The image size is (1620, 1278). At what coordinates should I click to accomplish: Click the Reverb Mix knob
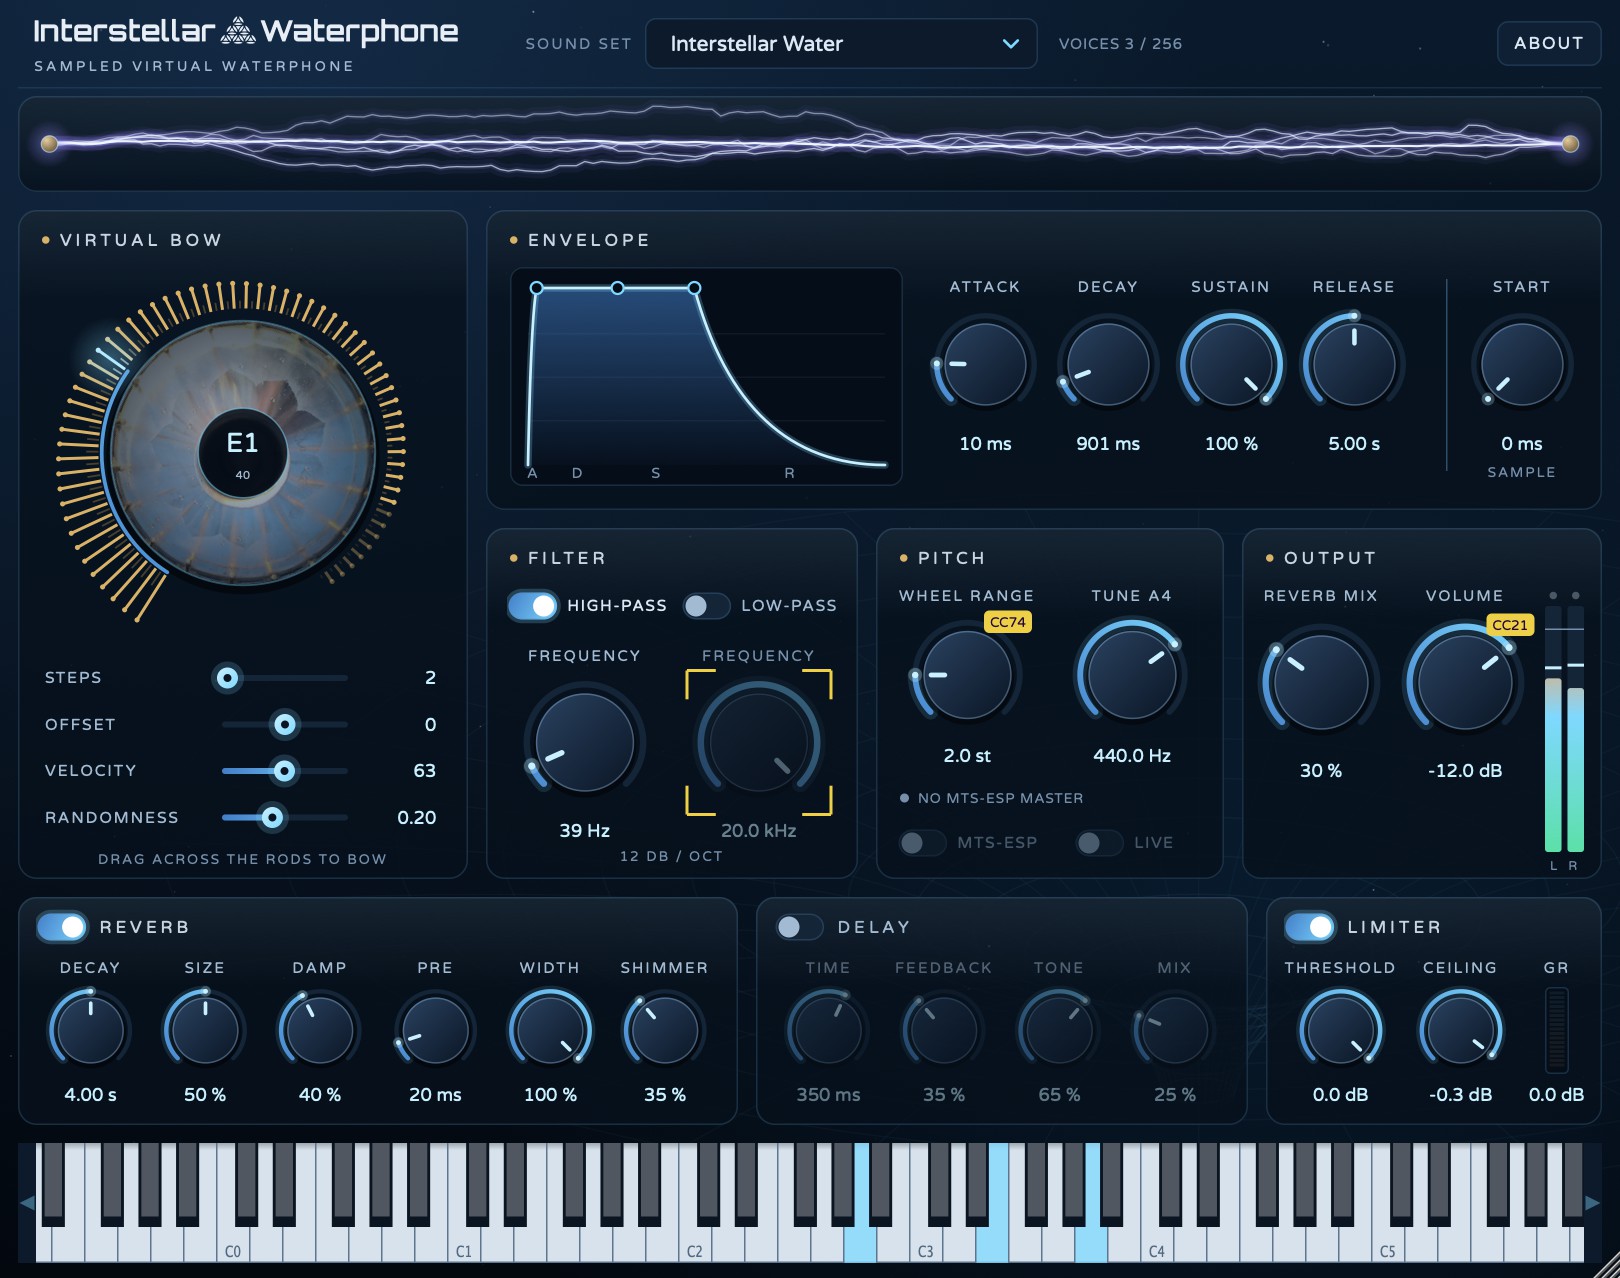[1321, 683]
